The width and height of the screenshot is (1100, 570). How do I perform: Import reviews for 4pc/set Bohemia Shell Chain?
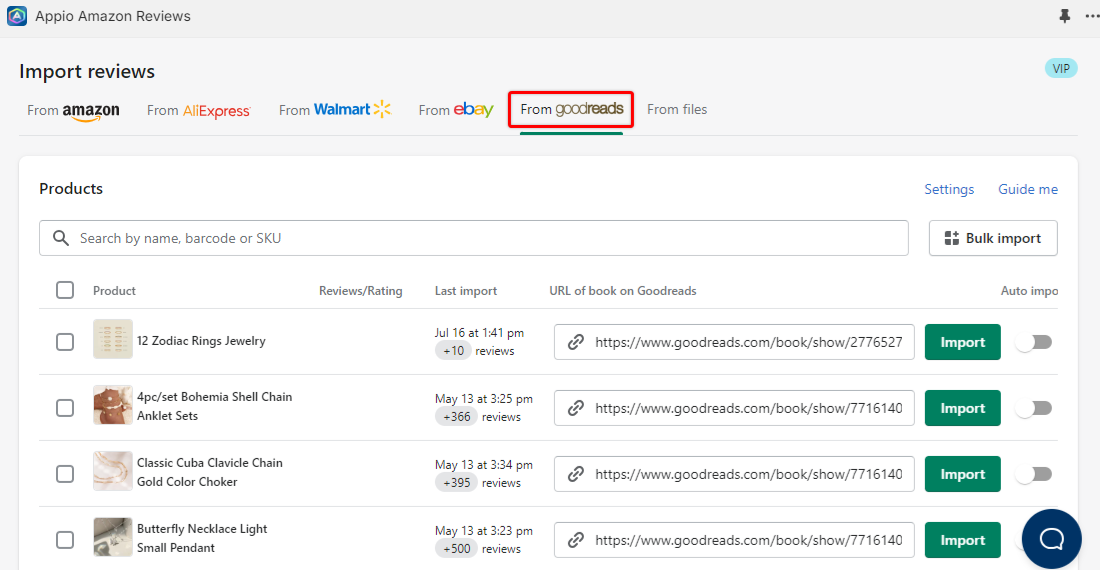click(x=962, y=408)
